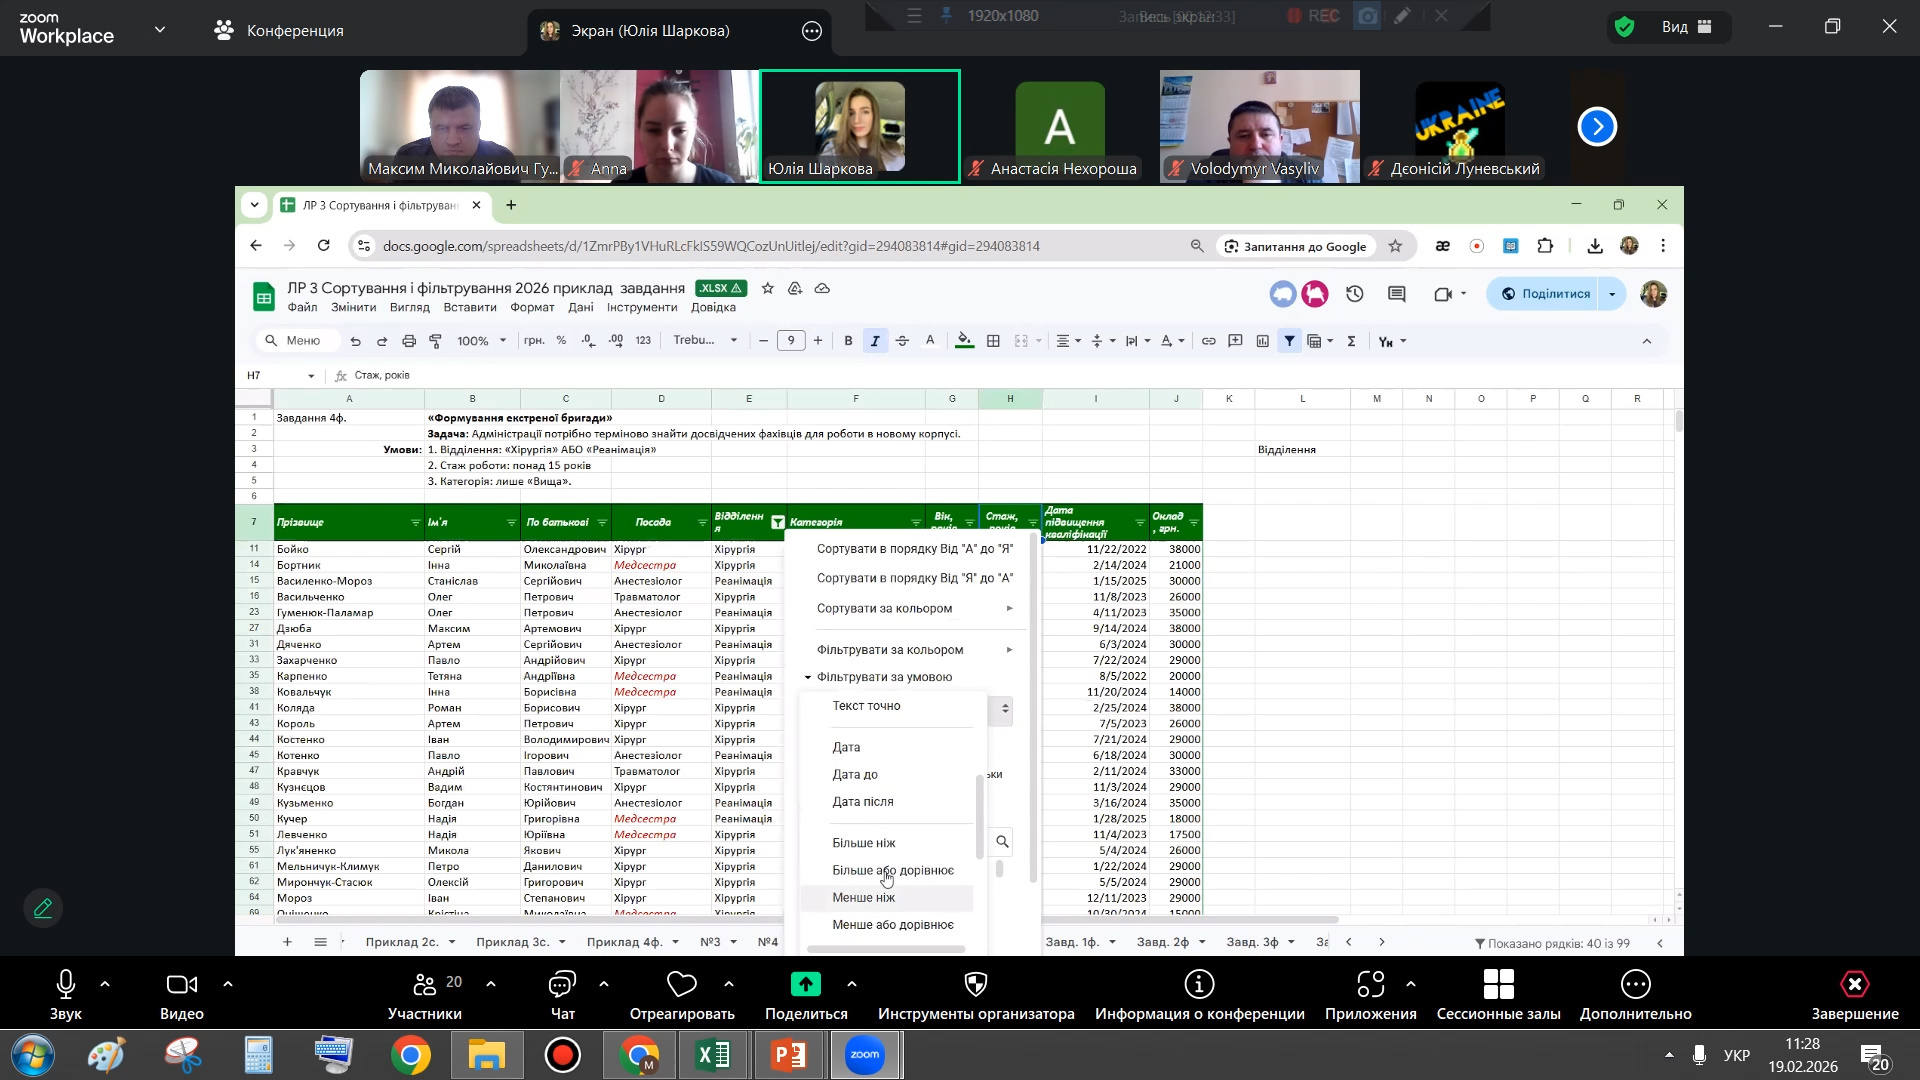Open the fill color picker

click(x=964, y=341)
